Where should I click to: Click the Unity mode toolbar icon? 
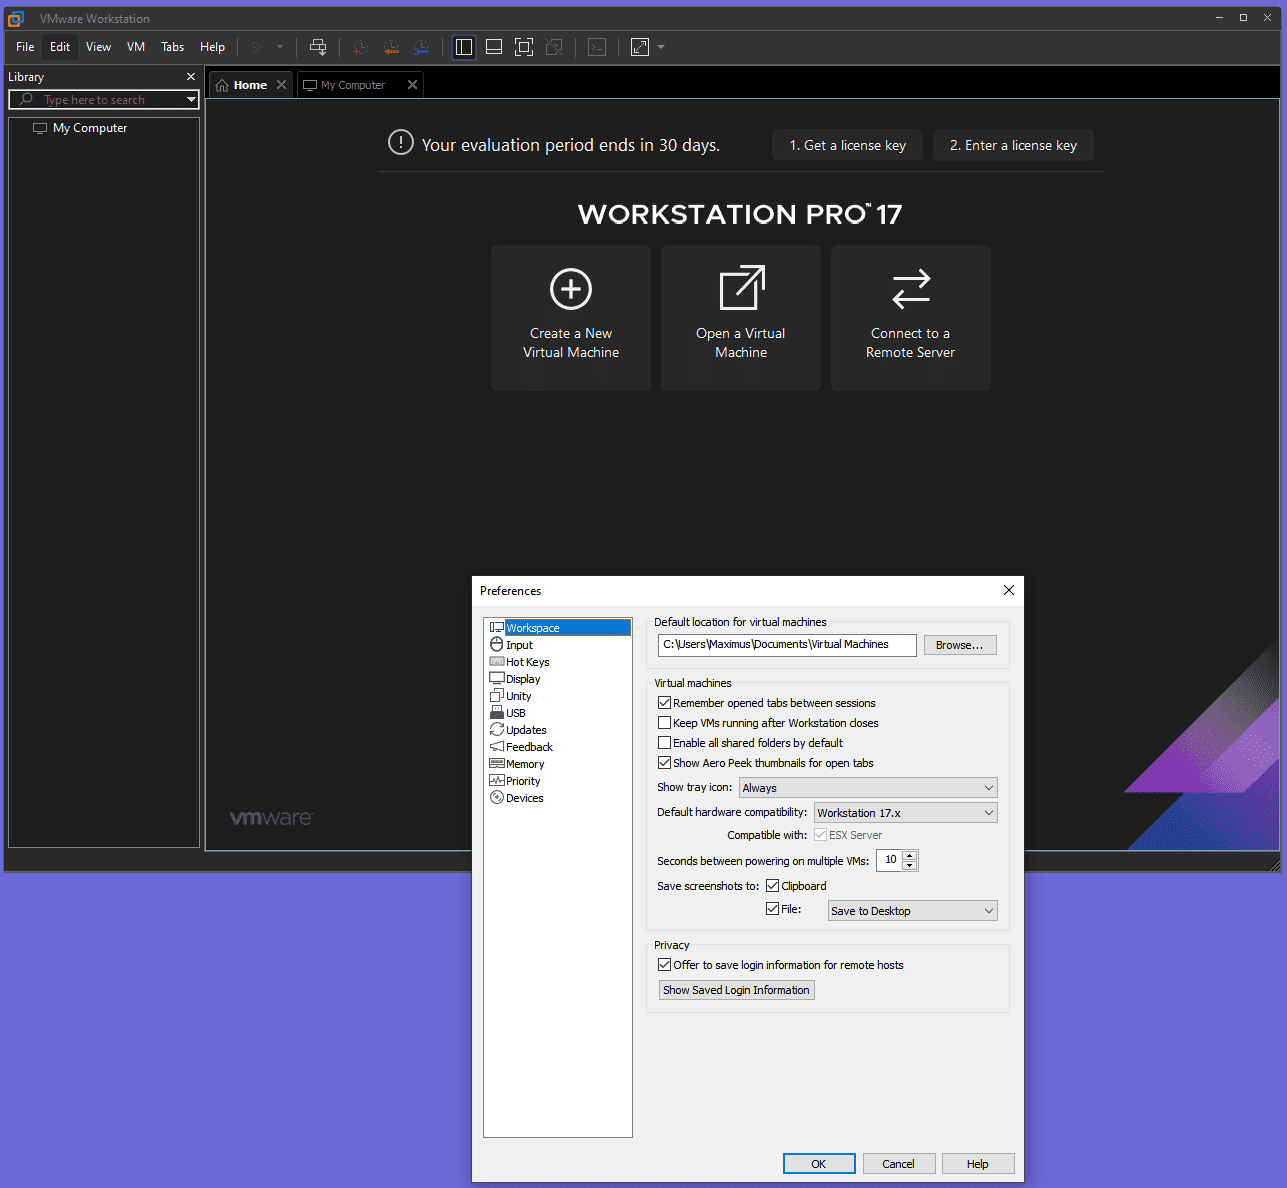[x=554, y=47]
